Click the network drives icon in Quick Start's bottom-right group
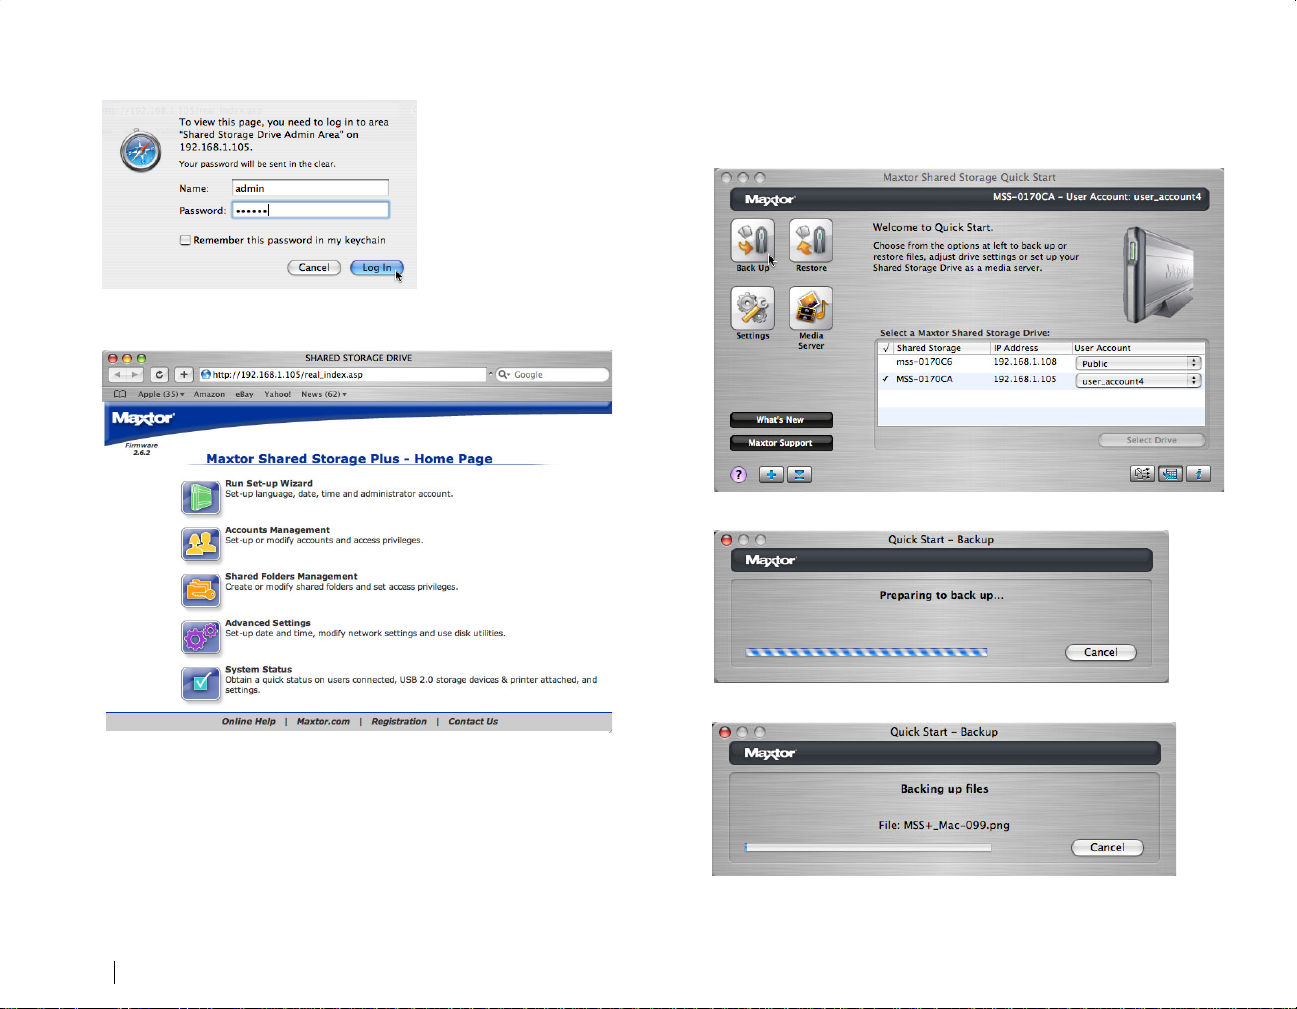This screenshot has height=1009, width=1297. 1142,474
